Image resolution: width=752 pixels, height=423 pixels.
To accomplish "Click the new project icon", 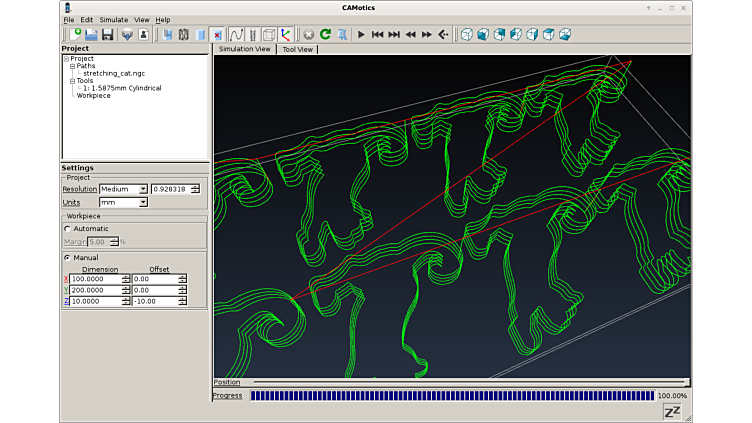I will [75, 34].
